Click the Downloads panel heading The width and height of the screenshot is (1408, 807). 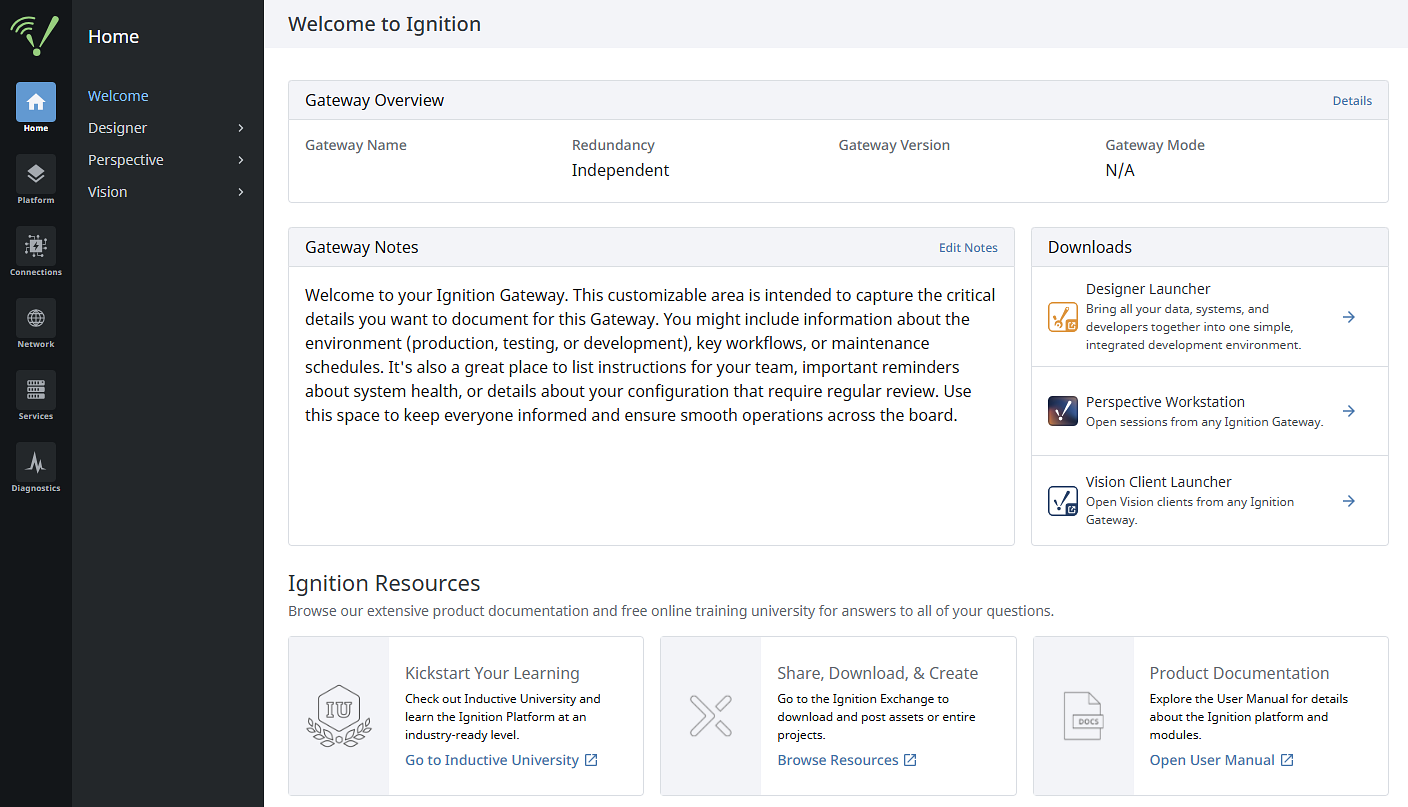coord(1090,247)
